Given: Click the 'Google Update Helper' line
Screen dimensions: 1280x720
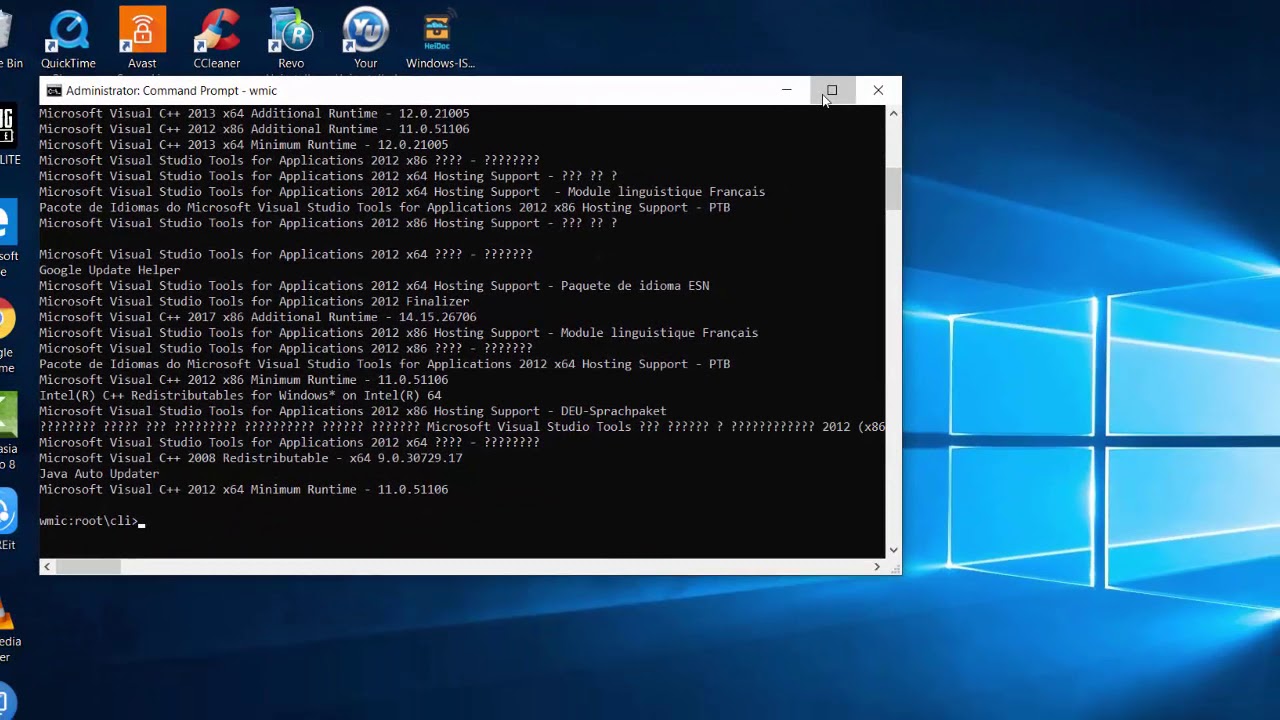Looking at the screenshot, I should (x=110, y=270).
